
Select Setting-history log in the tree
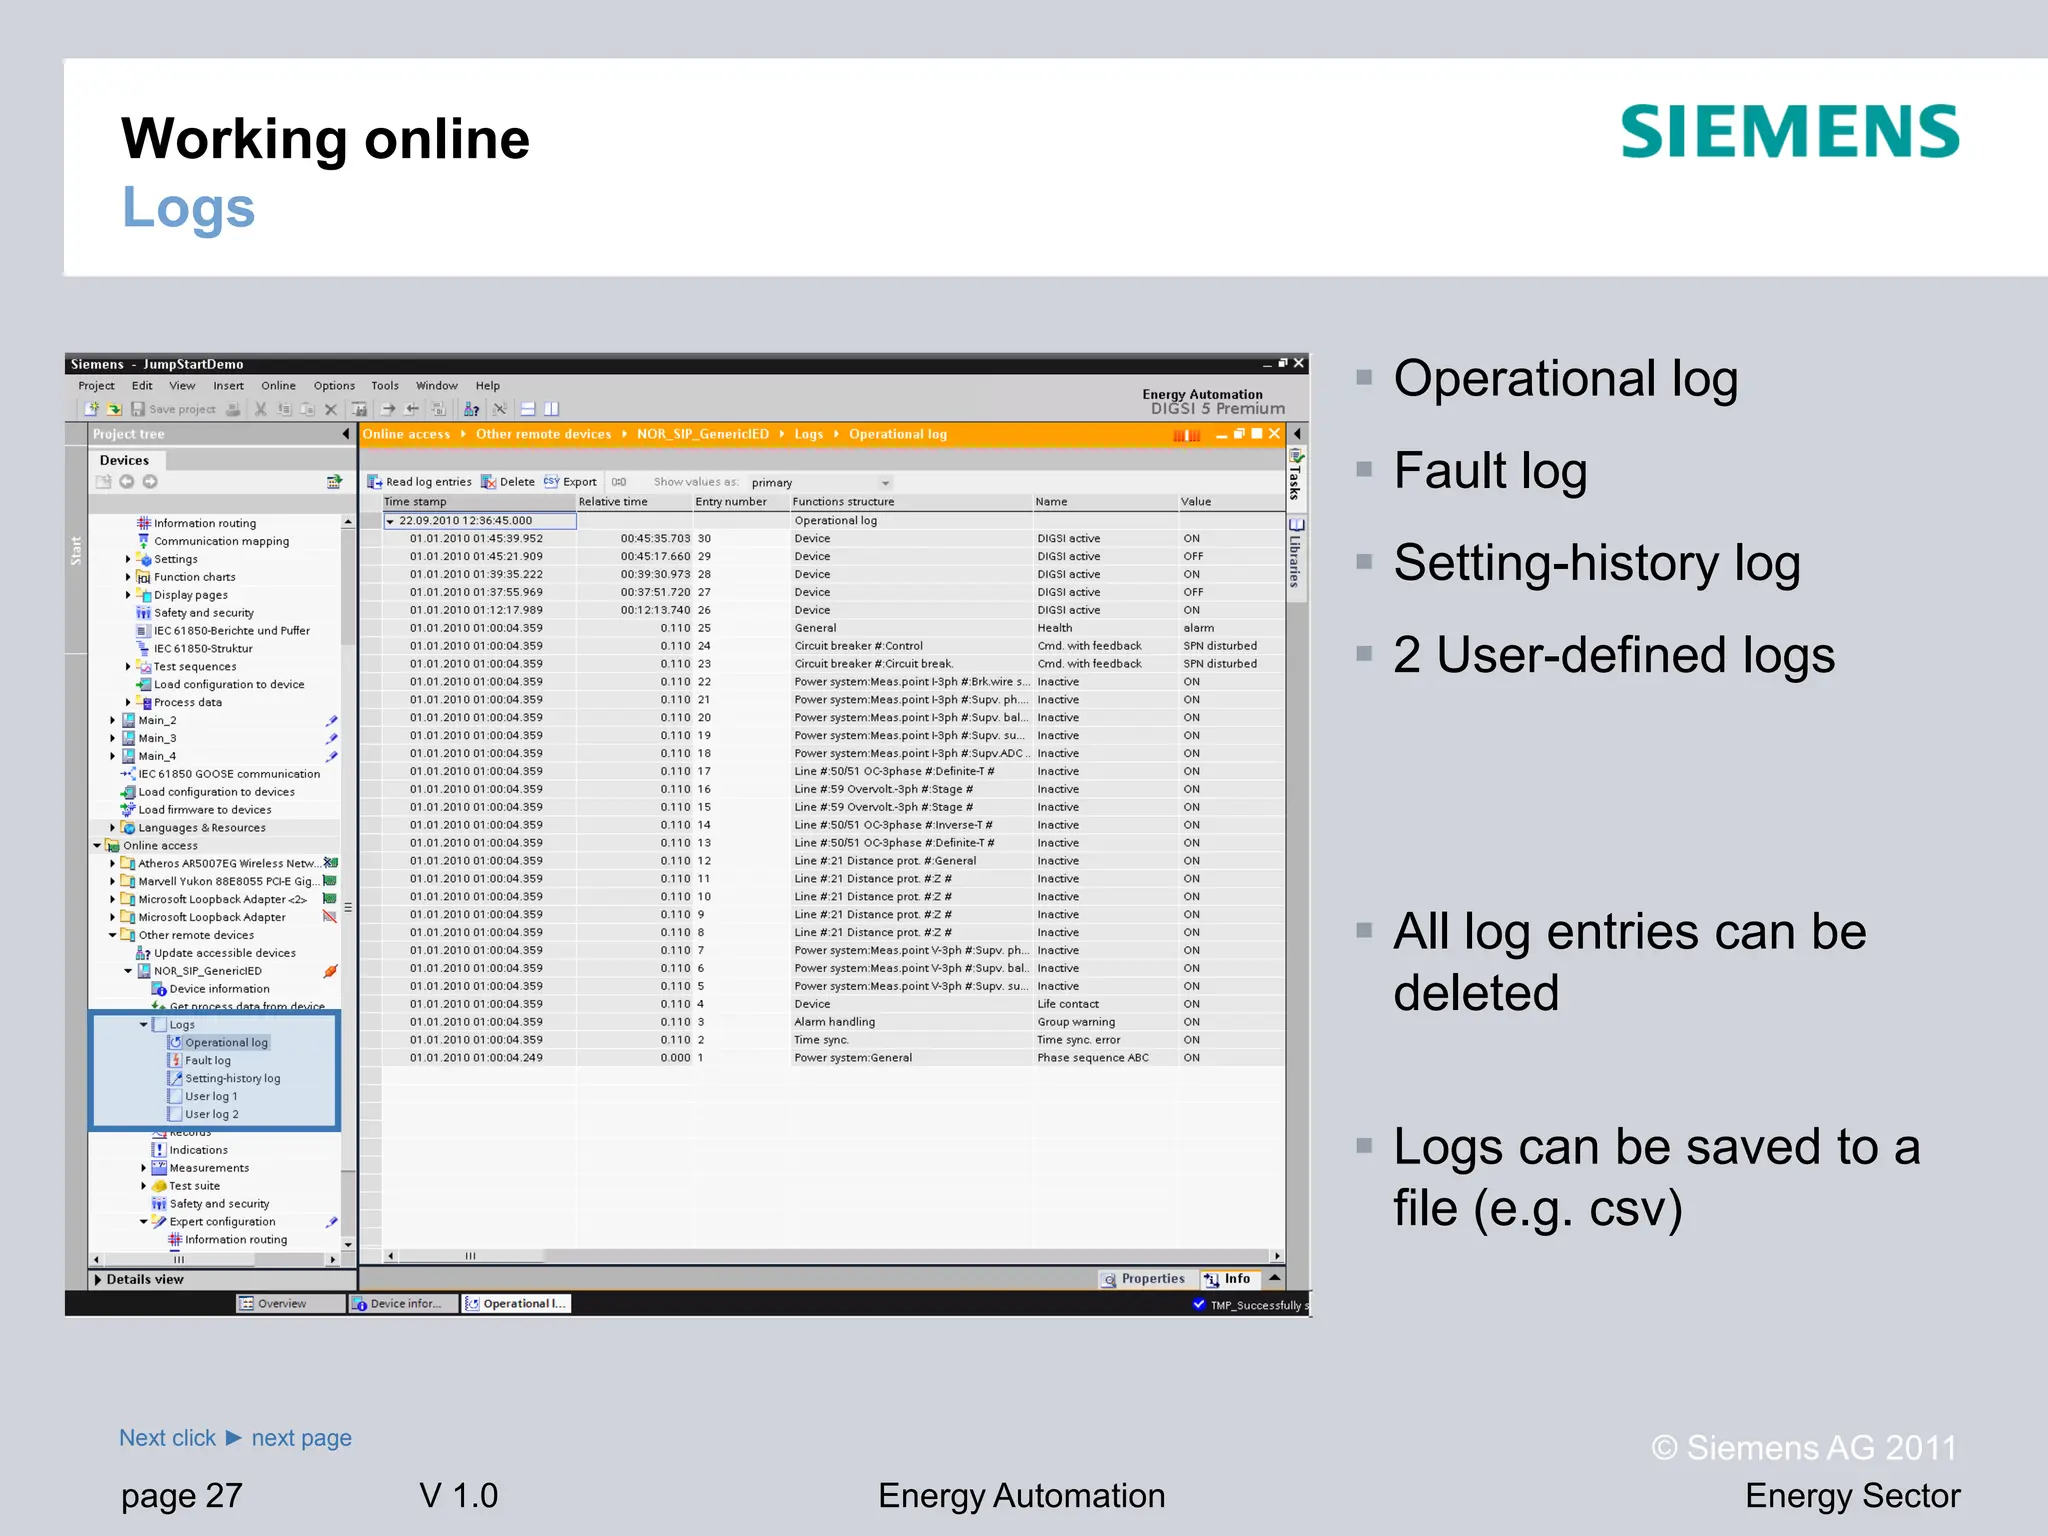point(232,1079)
